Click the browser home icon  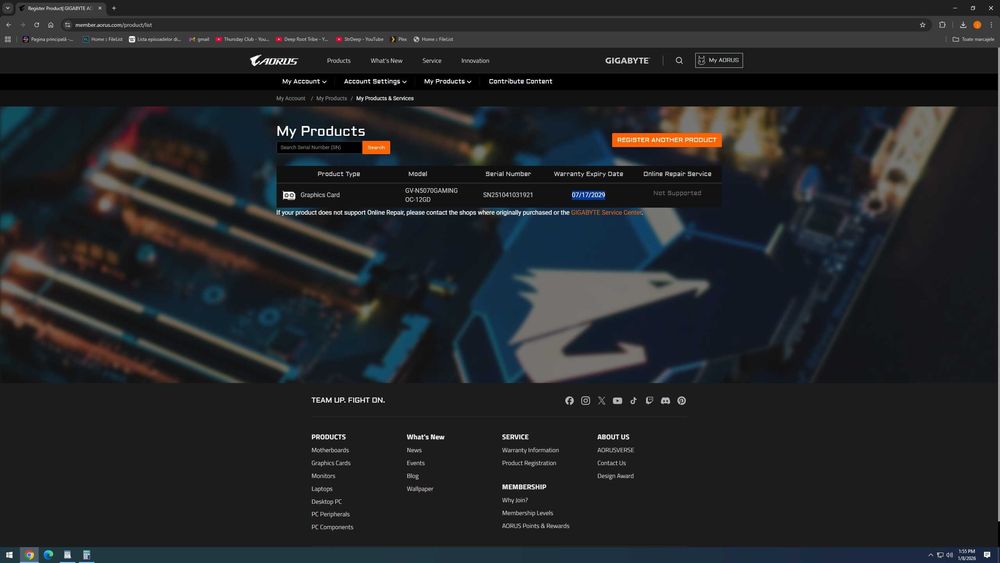pos(50,25)
